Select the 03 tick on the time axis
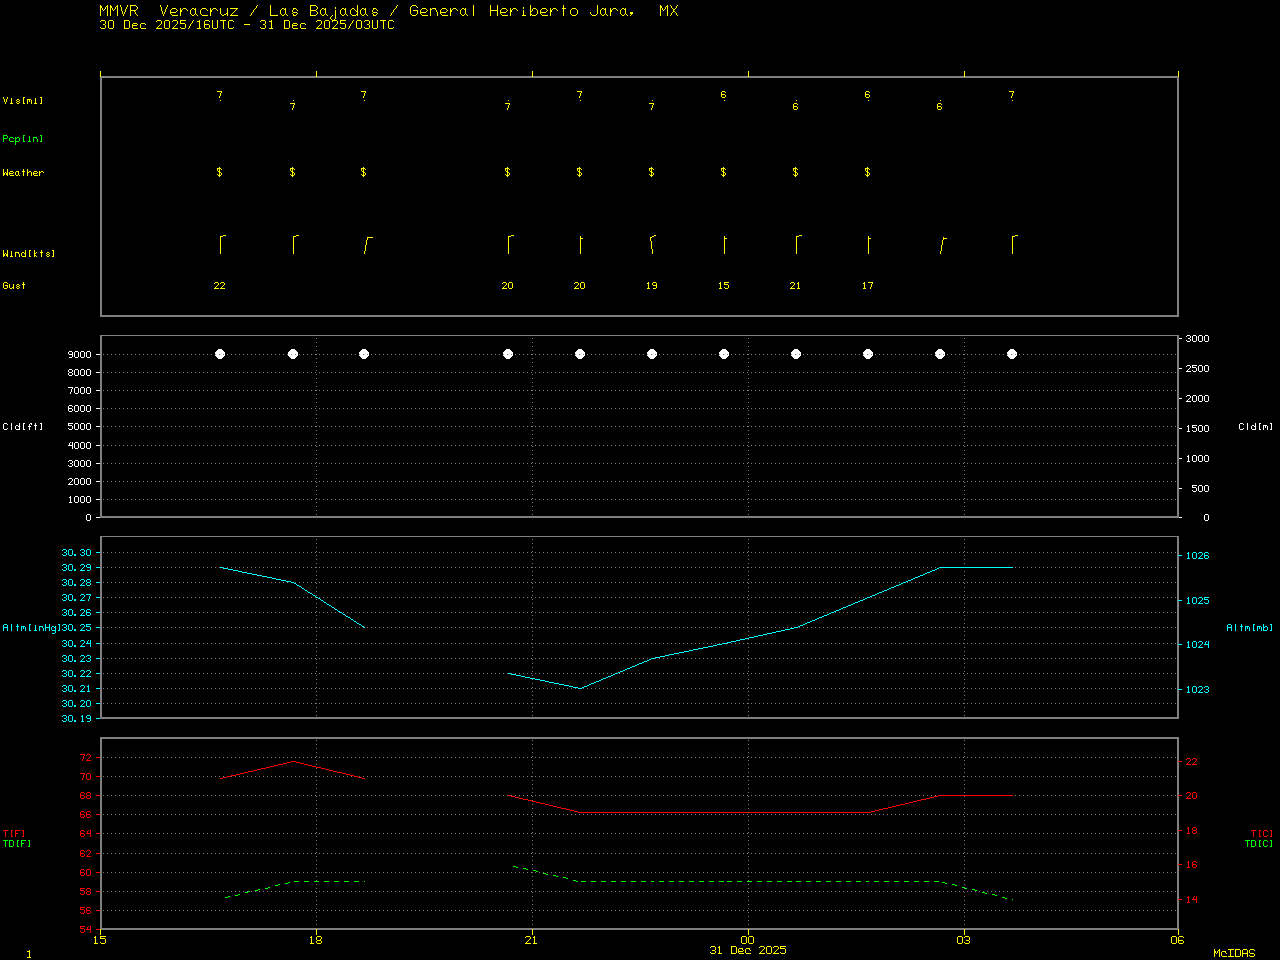 (x=964, y=939)
